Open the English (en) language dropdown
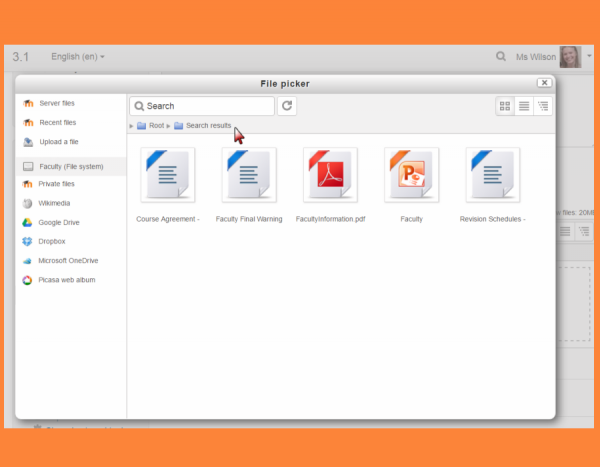This screenshot has width=600, height=467. point(78,57)
